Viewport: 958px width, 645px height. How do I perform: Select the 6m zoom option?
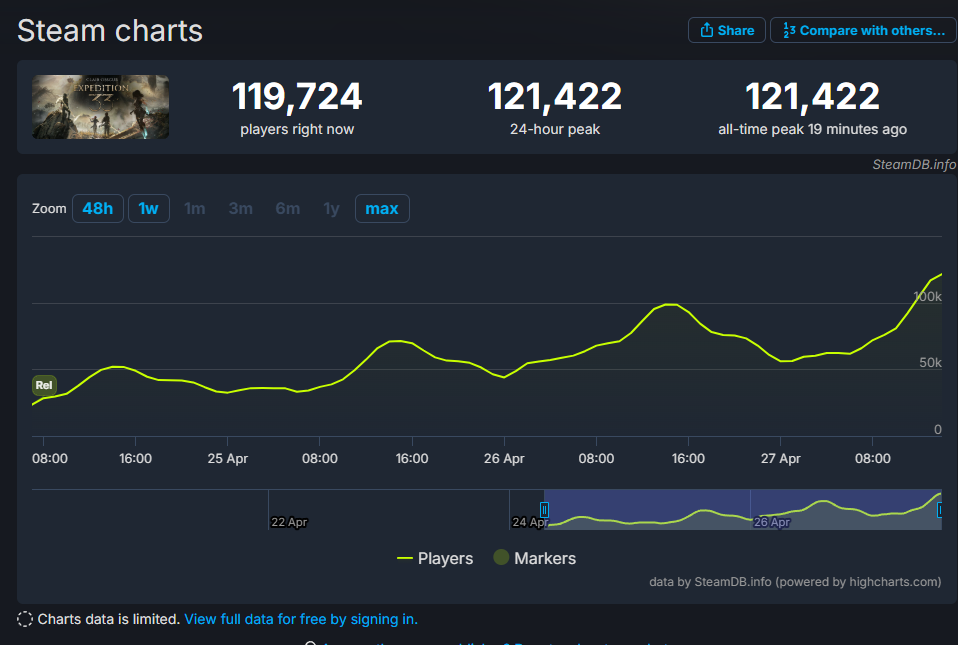[x=287, y=208]
